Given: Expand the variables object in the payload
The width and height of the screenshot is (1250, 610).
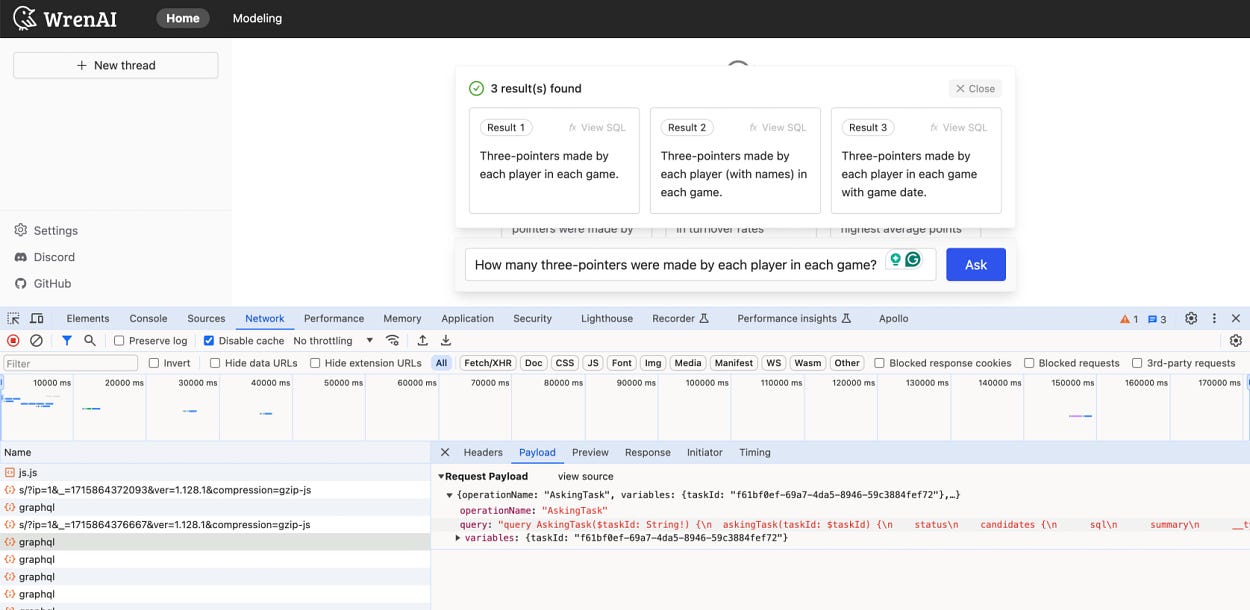Looking at the screenshot, I should (x=457, y=537).
